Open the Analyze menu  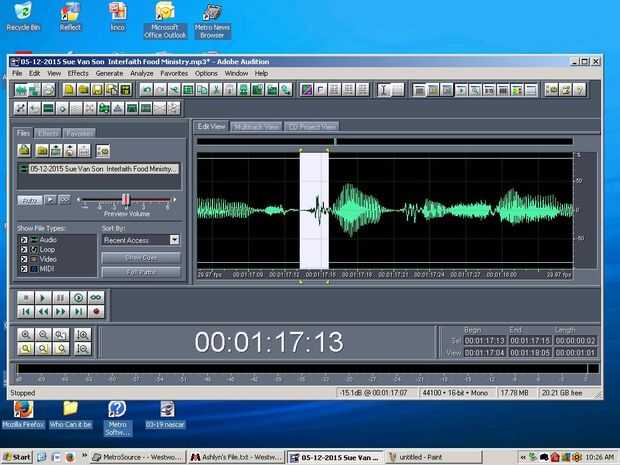point(142,73)
